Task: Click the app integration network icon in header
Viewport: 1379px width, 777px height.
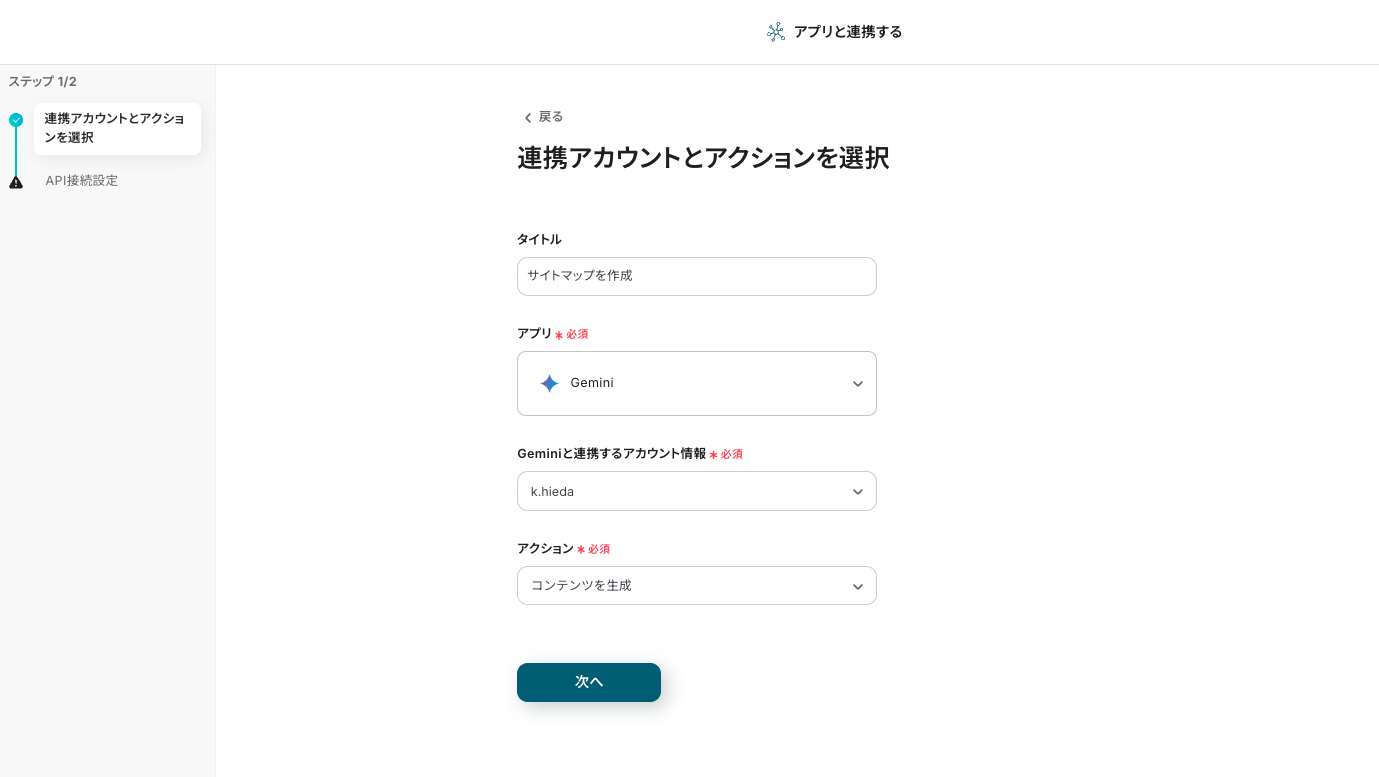Action: [x=776, y=32]
